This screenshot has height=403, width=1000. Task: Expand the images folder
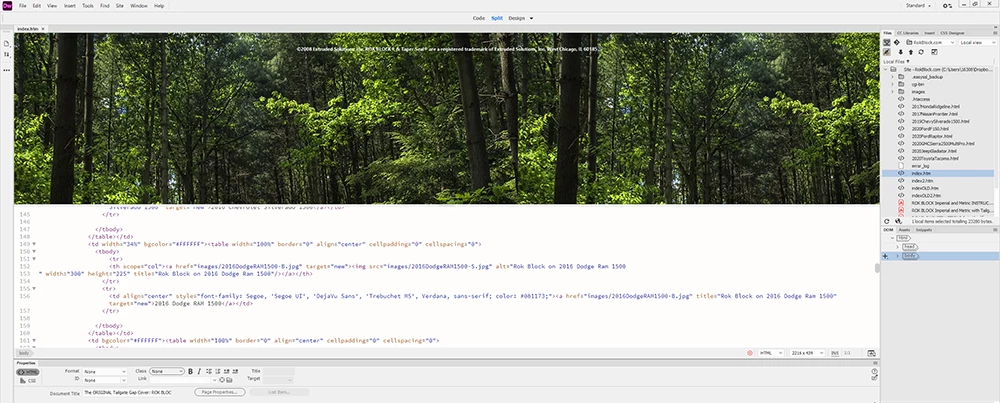(893, 92)
